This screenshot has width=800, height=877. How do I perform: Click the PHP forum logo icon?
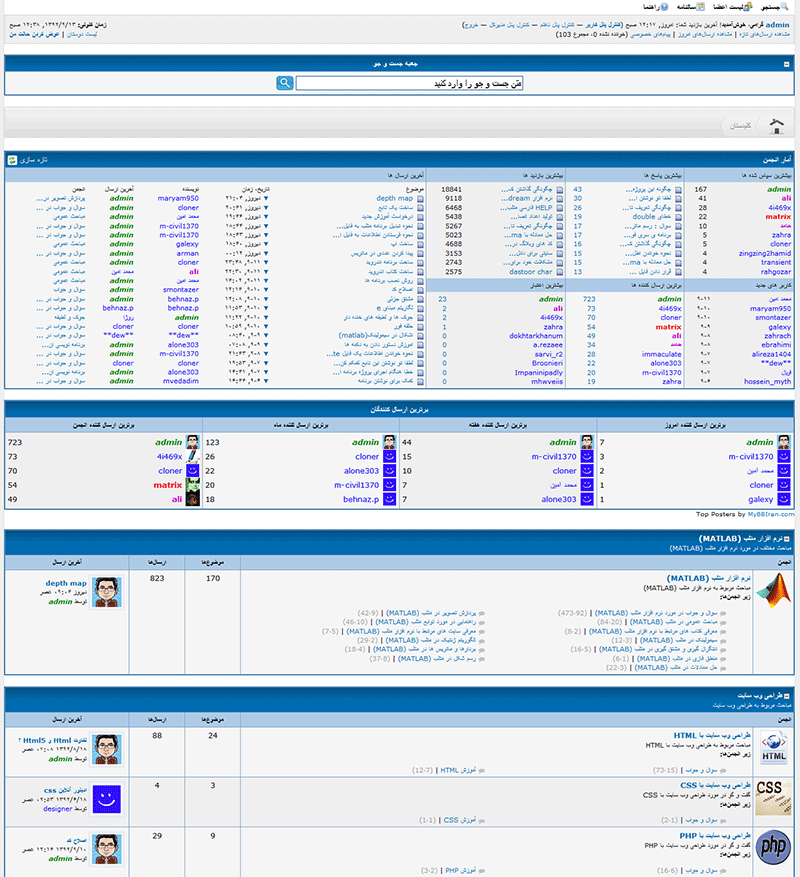click(x=773, y=847)
